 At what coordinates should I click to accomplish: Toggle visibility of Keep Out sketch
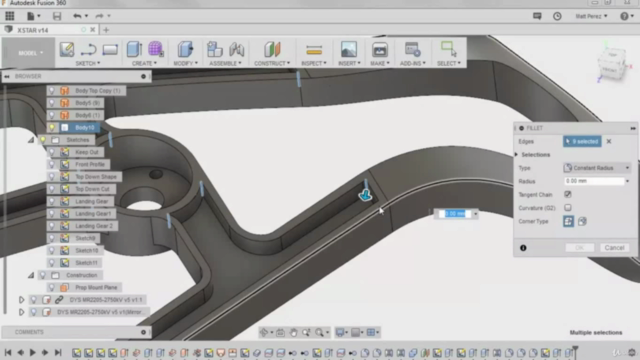click(52, 152)
